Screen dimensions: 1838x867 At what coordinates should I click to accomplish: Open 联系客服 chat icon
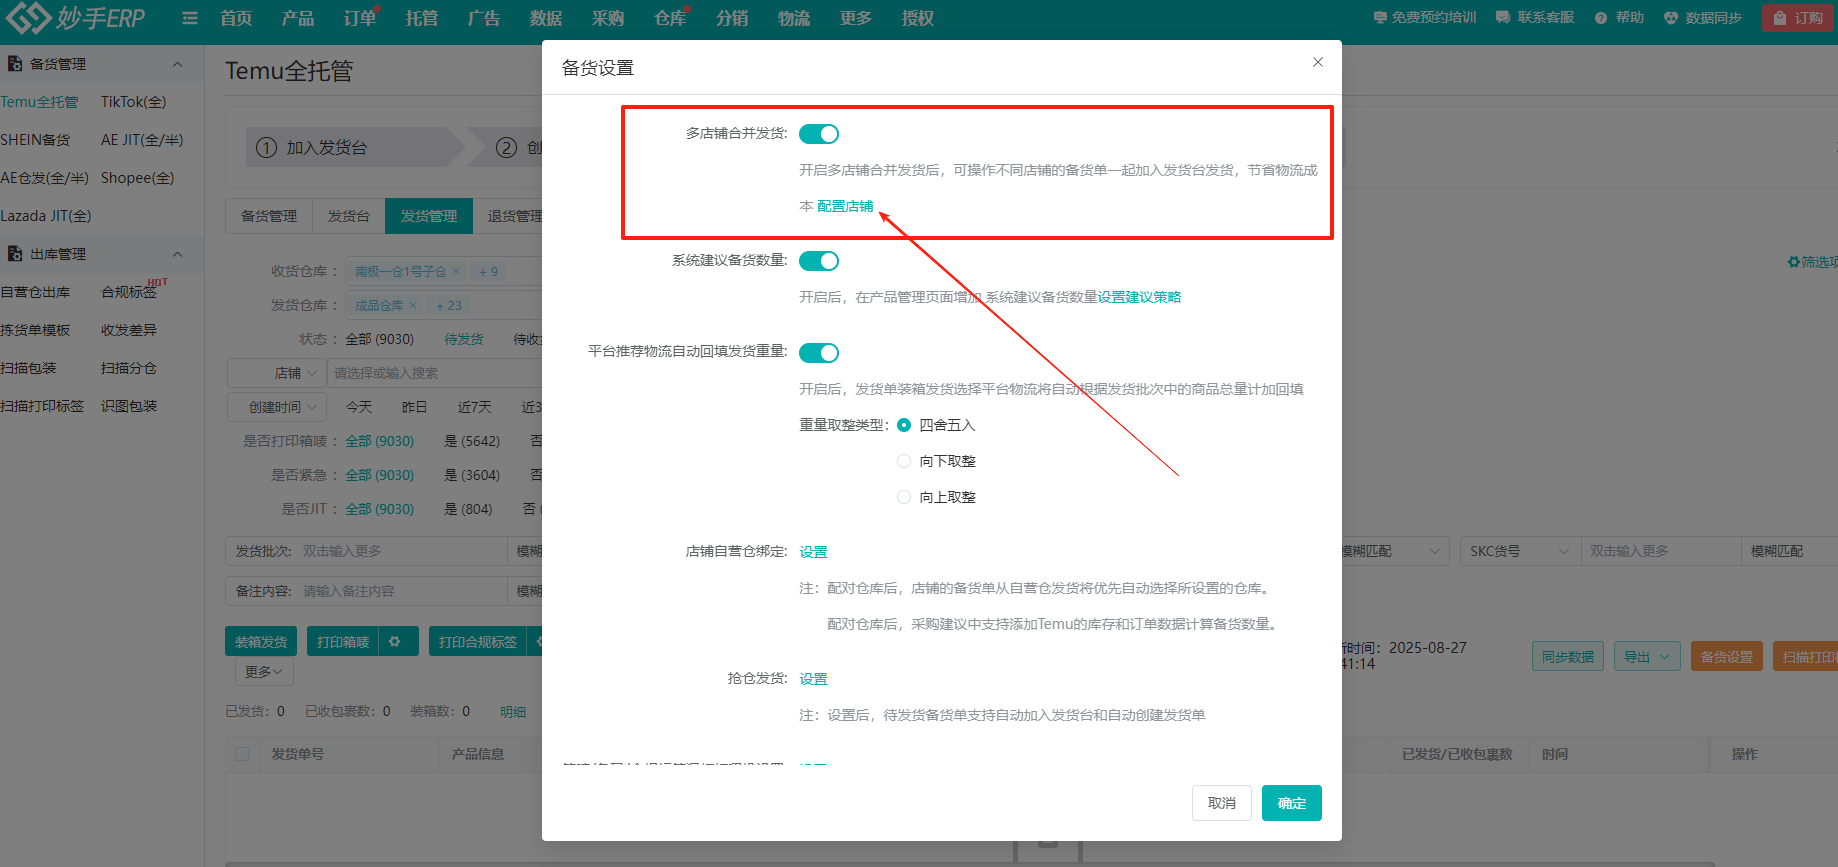click(x=1503, y=18)
